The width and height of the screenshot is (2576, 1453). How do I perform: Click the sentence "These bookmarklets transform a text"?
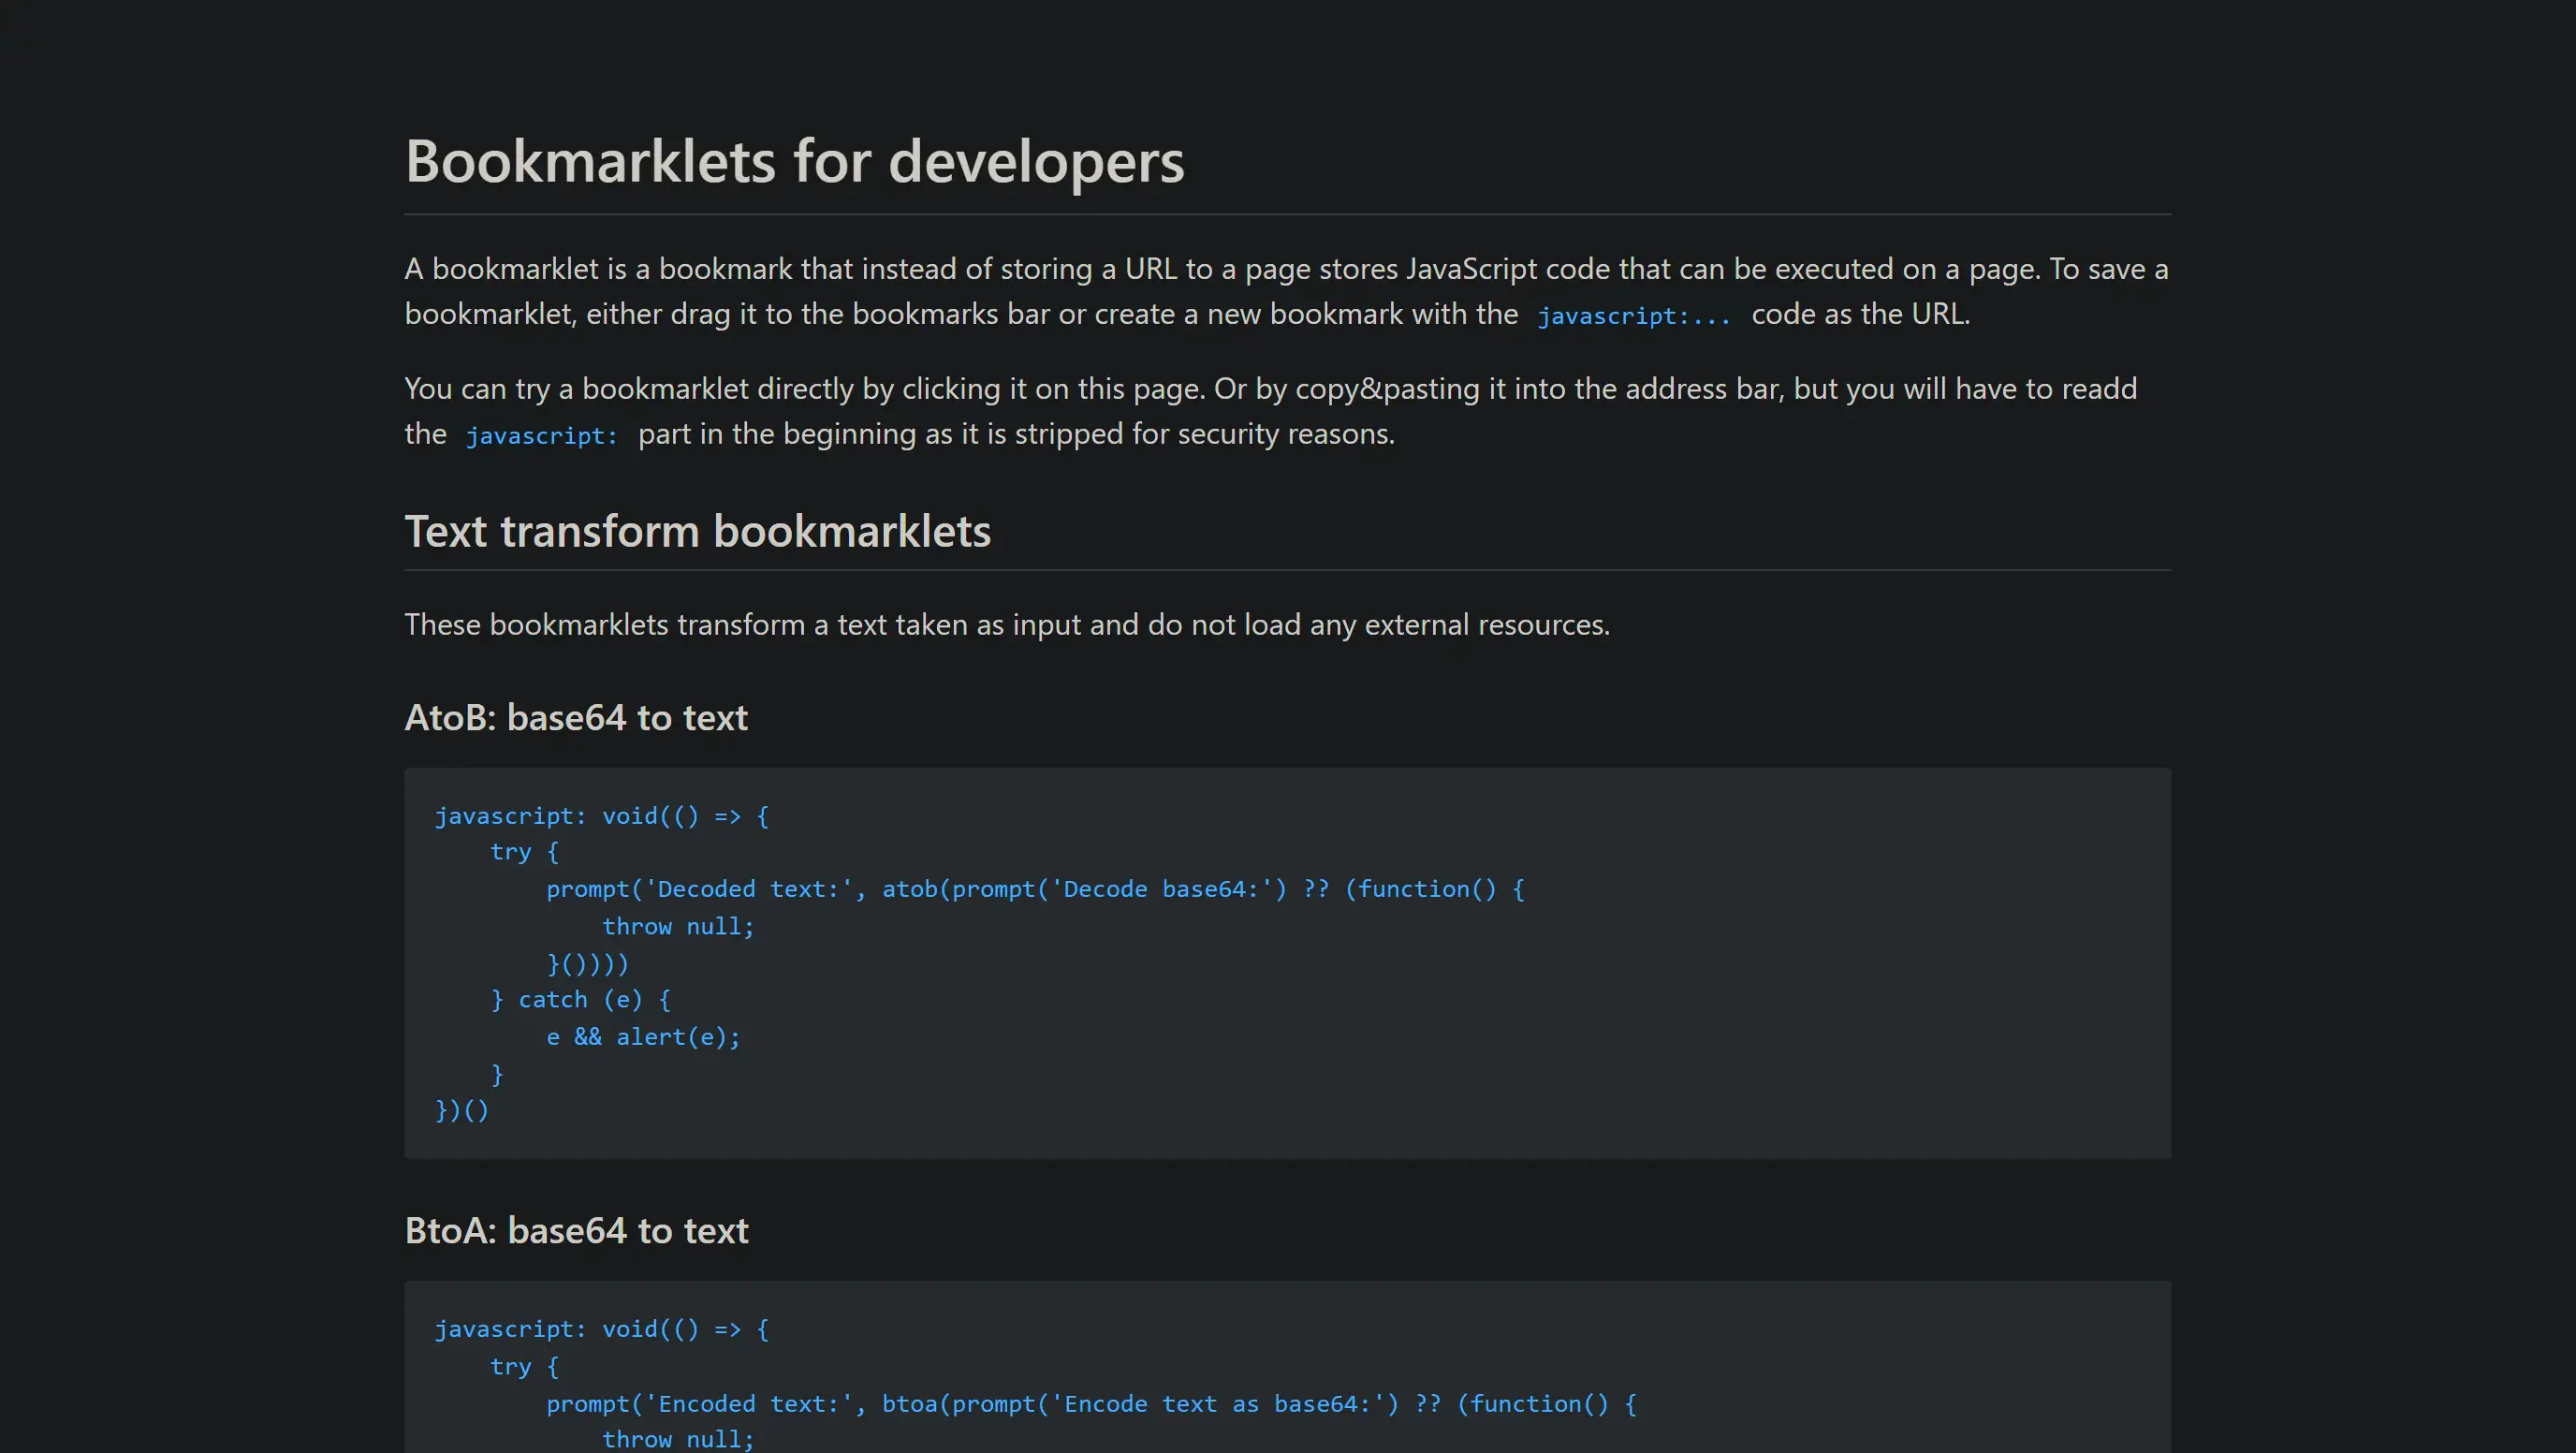click(x=1007, y=625)
